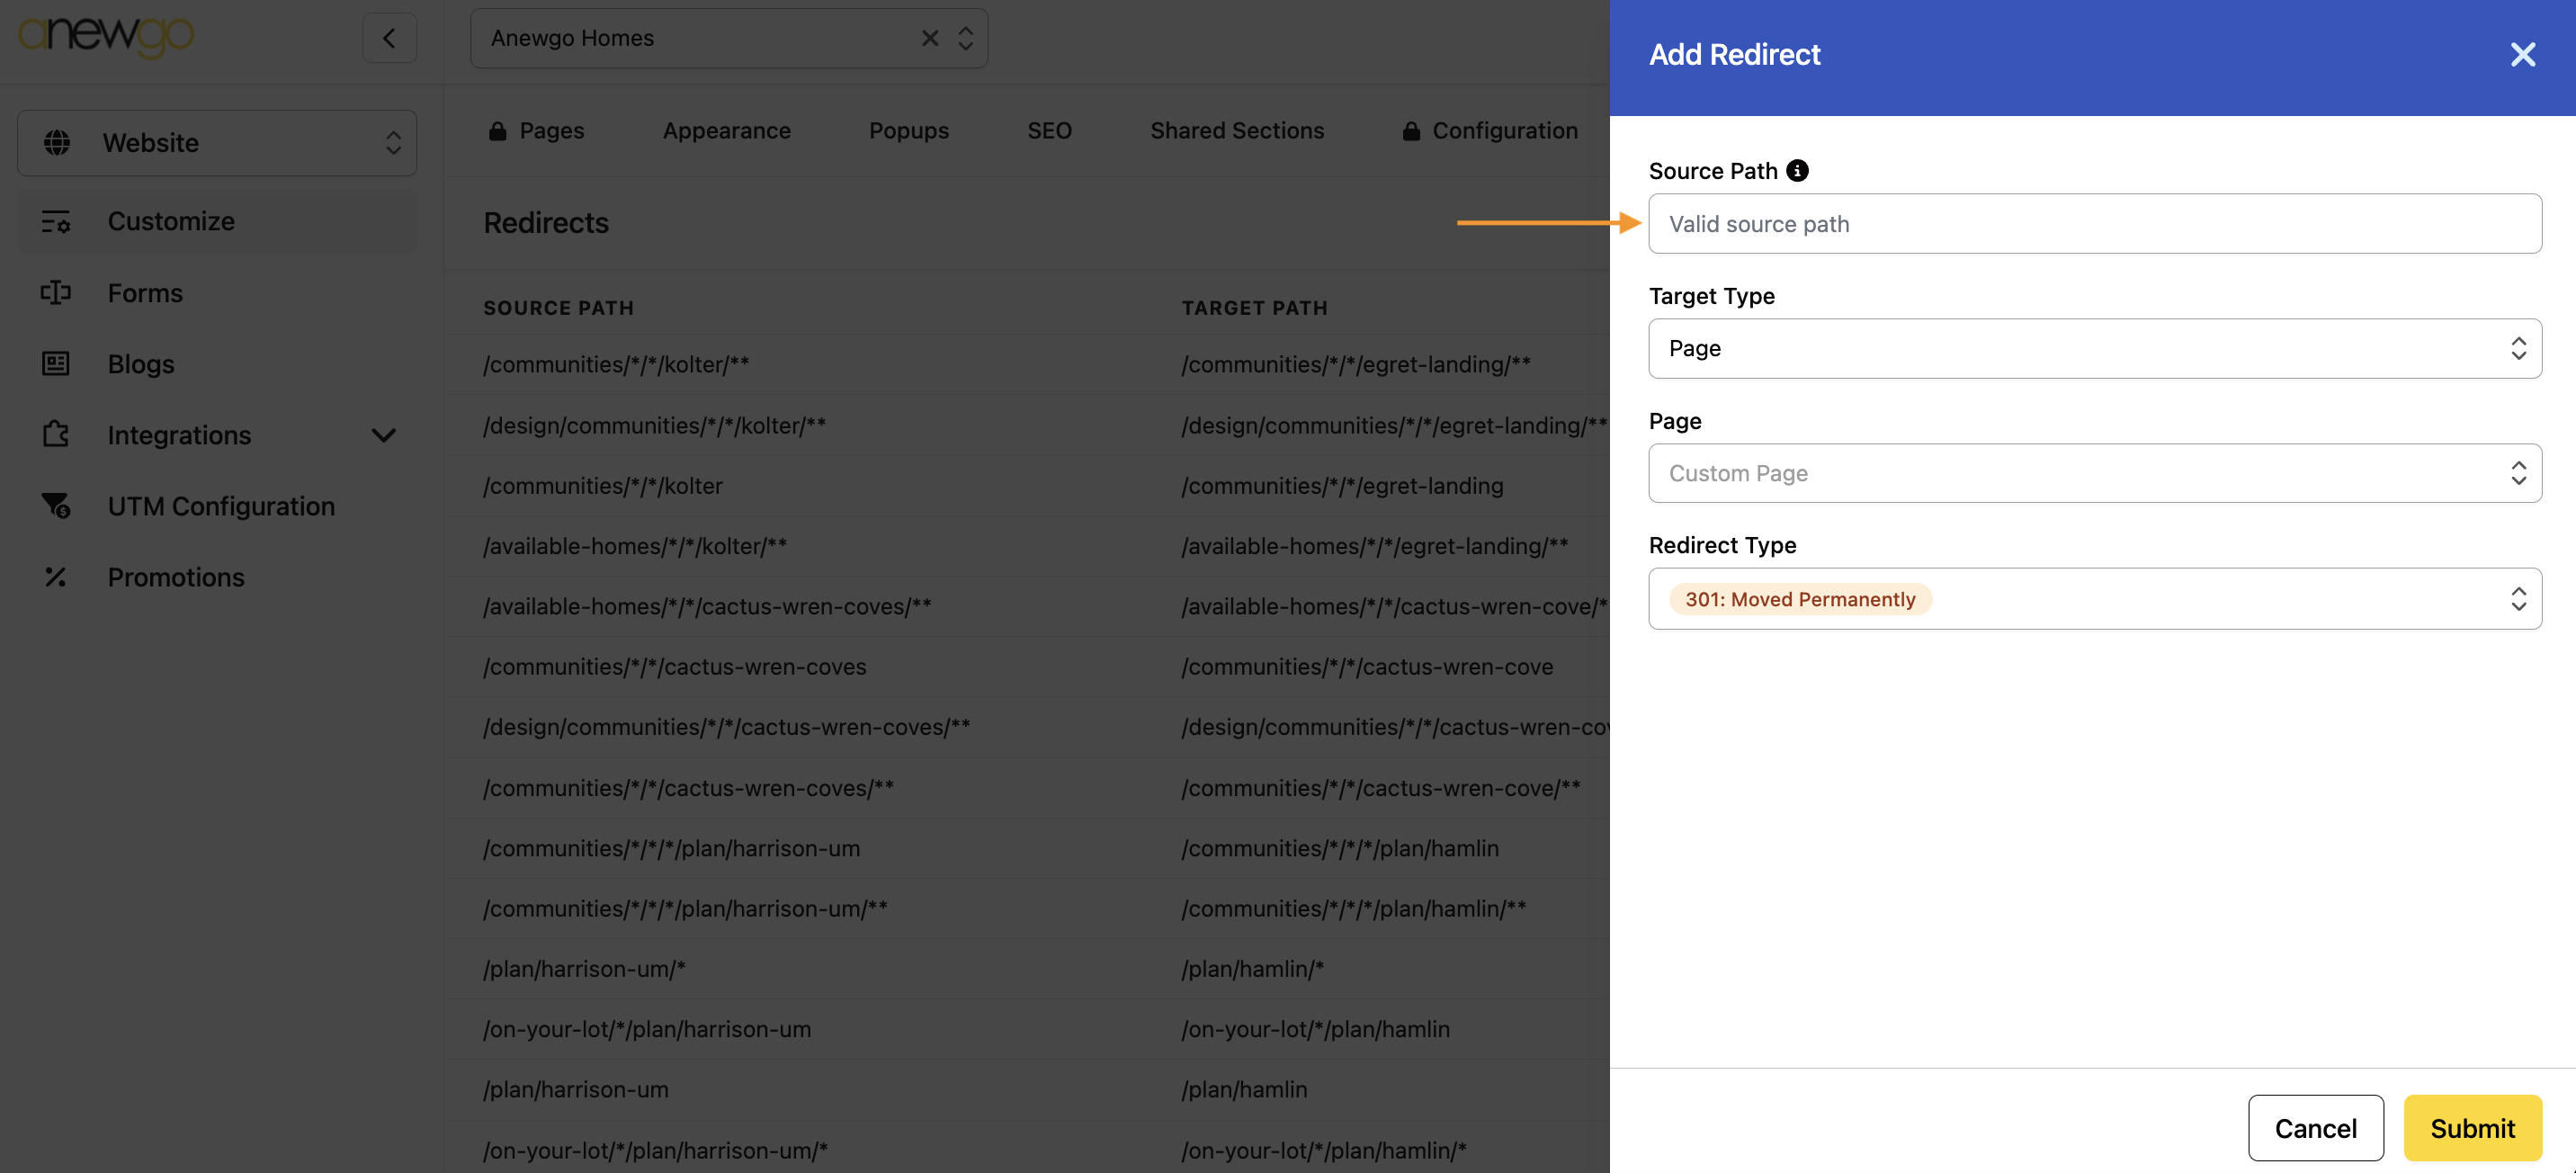Image resolution: width=2576 pixels, height=1173 pixels.
Task: Click the Source Path info icon
Action: click(1797, 171)
